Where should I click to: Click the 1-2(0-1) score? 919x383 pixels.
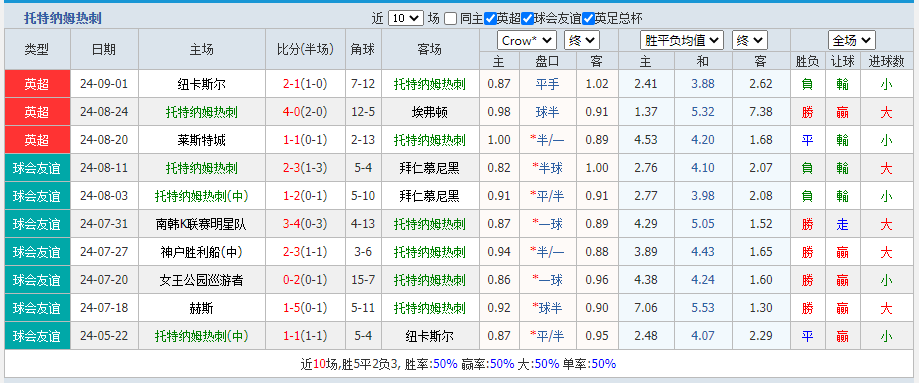tap(305, 196)
